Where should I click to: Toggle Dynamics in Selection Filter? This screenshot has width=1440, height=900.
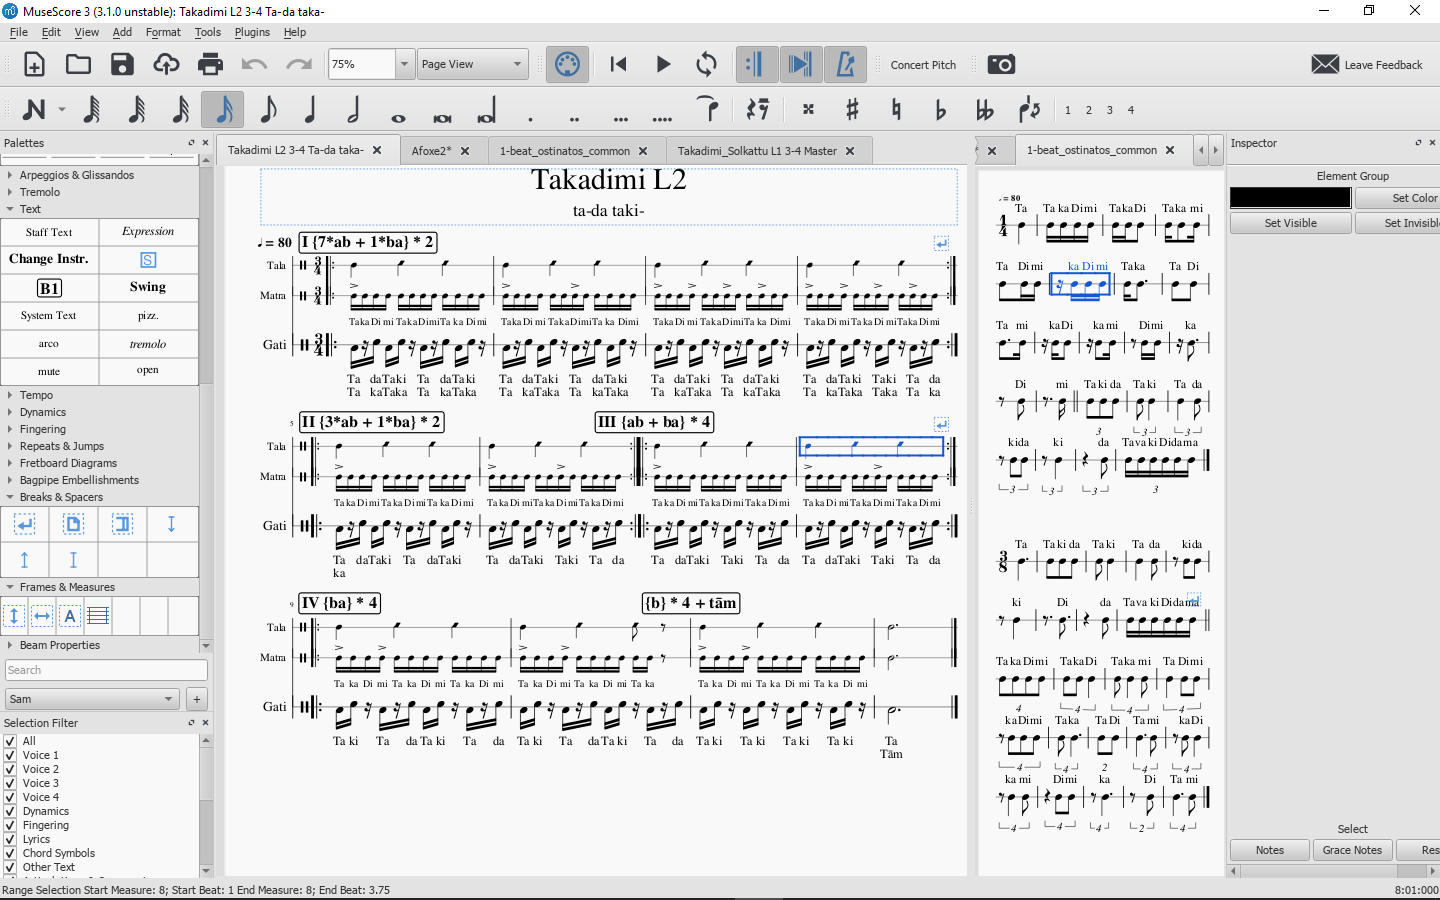(x=10, y=811)
